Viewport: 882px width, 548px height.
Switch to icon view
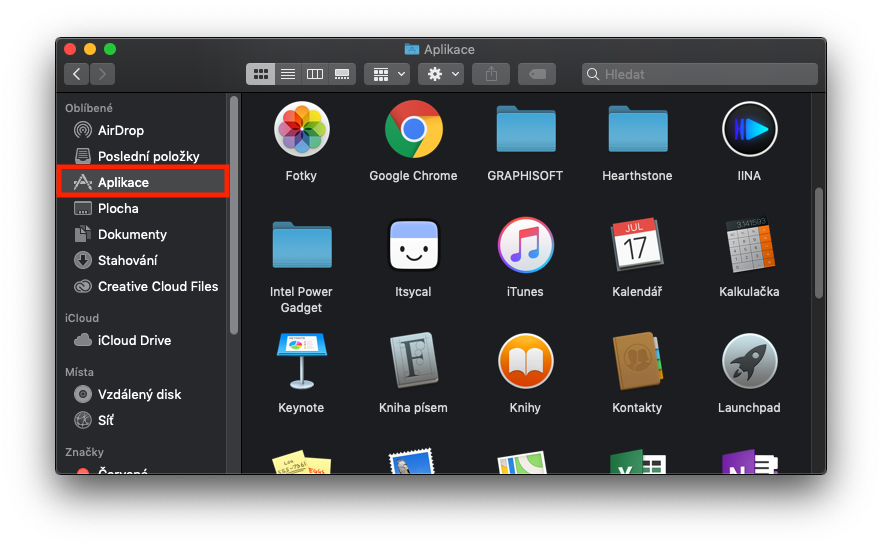click(260, 74)
